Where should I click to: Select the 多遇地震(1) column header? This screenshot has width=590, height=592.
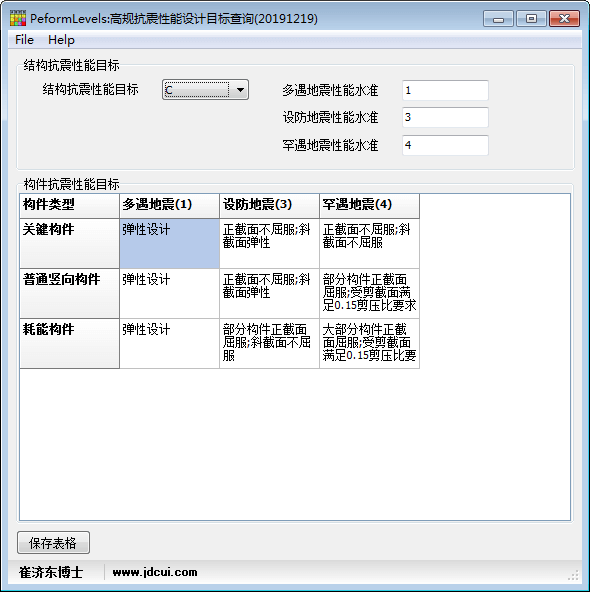click(169, 206)
